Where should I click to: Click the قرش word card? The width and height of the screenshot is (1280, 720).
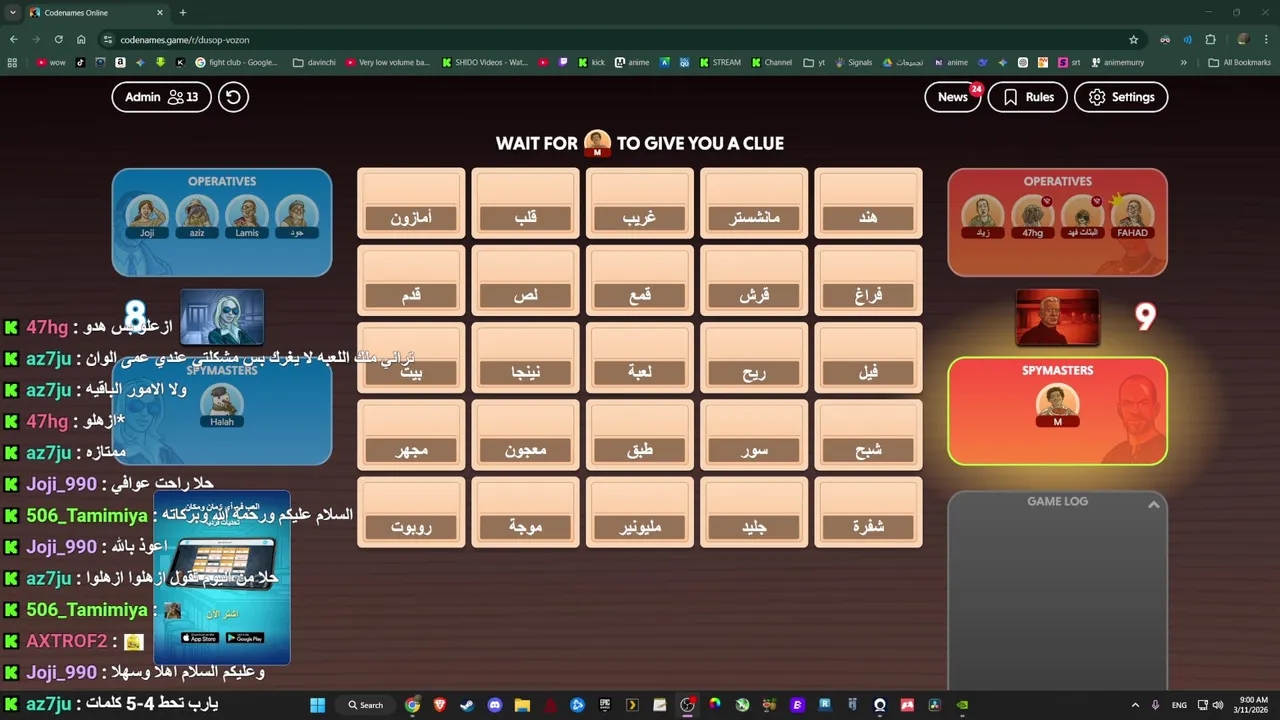[x=754, y=281]
